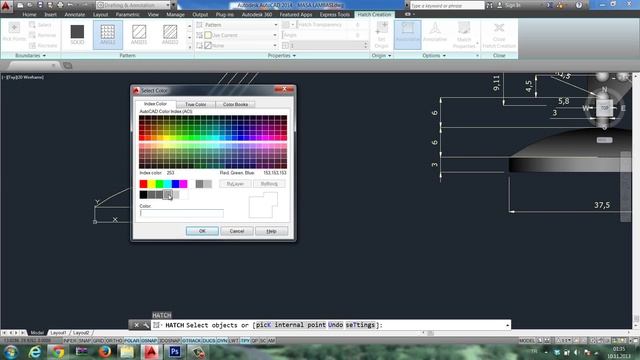The width and height of the screenshot is (640, 360).
Task: Expand the Options panel
Action: (434, 55)
